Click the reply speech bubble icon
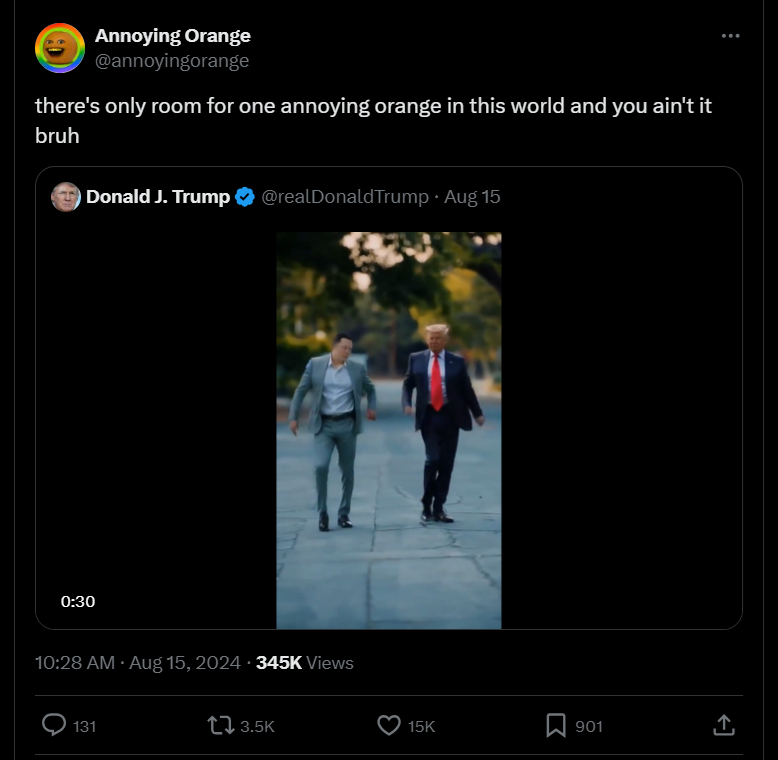This screenshot has width=778, height=760. point(54,725)
